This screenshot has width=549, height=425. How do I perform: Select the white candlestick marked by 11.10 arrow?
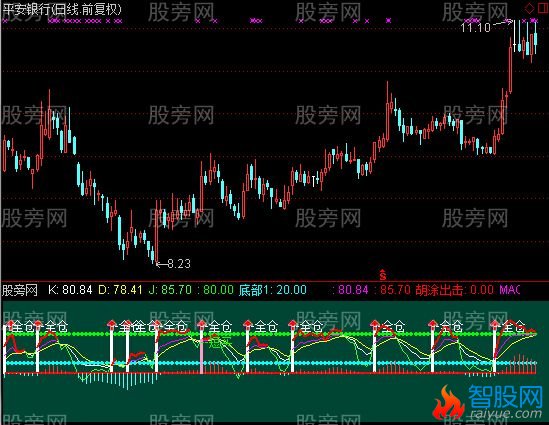click(x=514, y=36)
